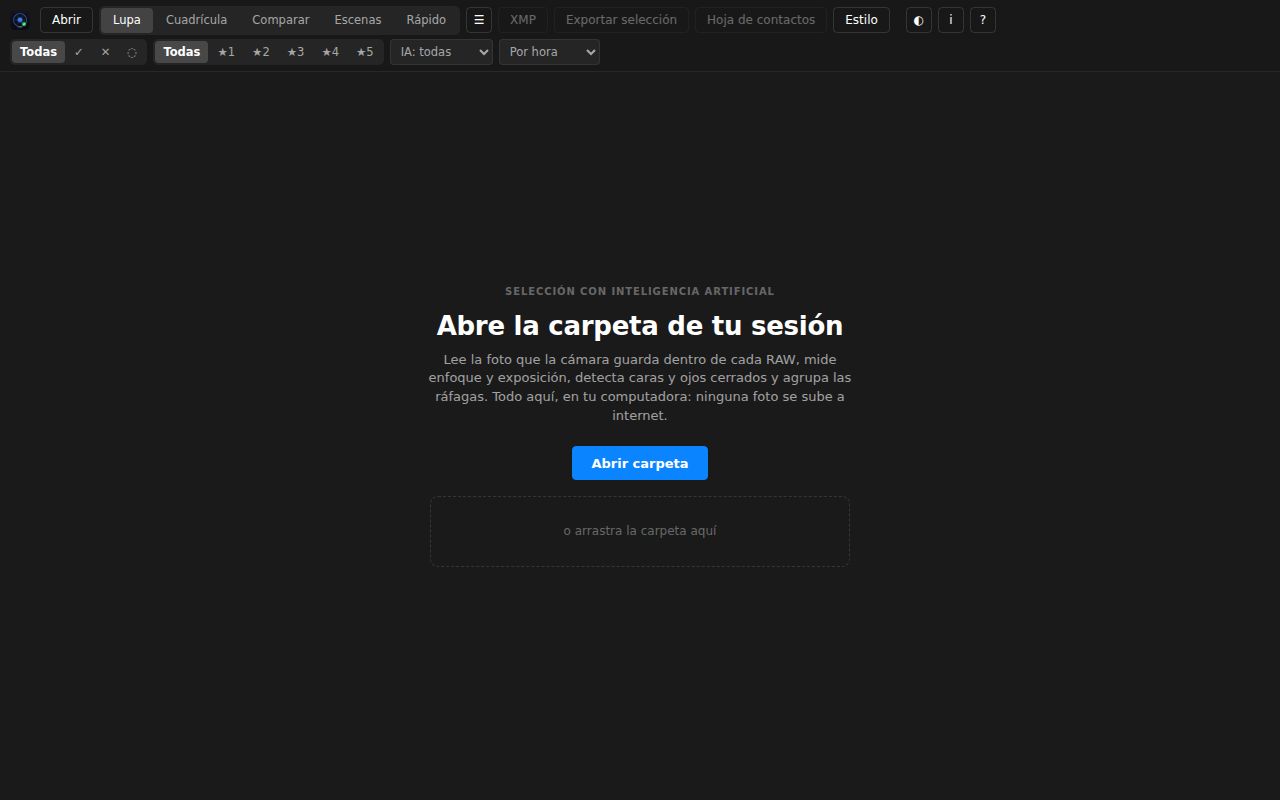Image resolution: width=1280 pixels, height=800 pixels.
Task: Filter photos by ★2 rating
Action: click(261, 52)
